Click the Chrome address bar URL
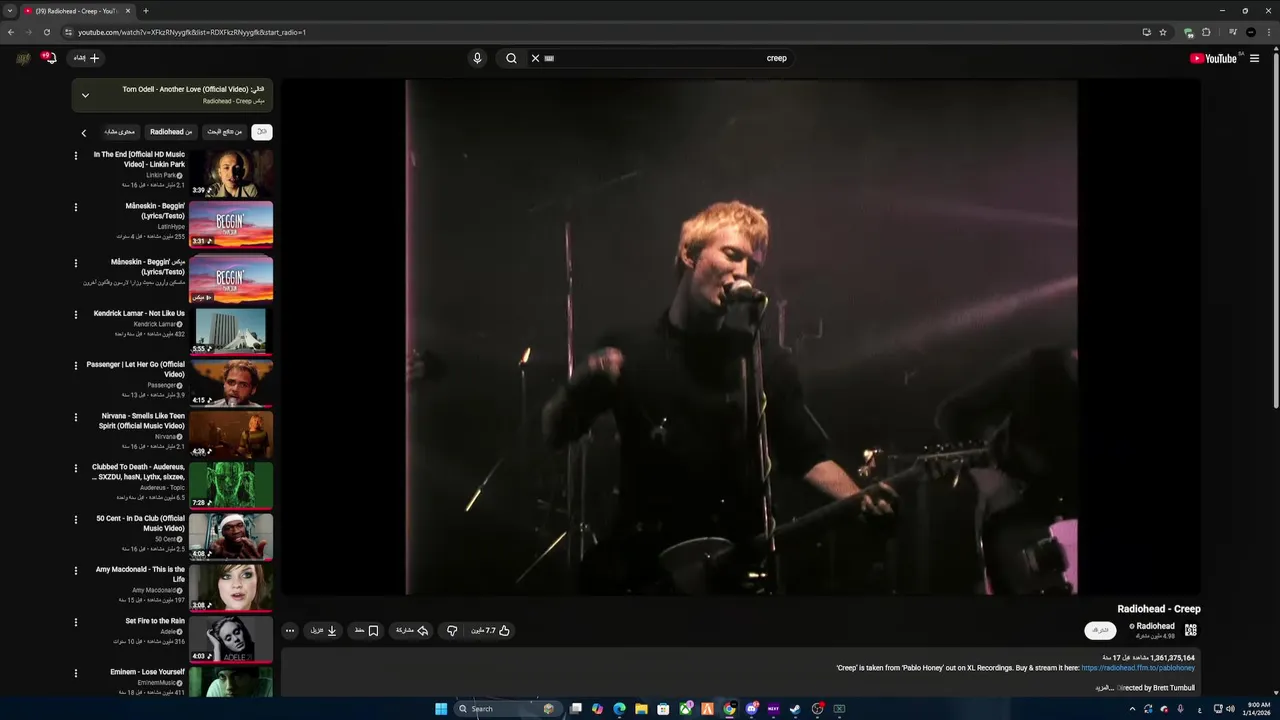Screen dimensions: 1280x720 192,32
